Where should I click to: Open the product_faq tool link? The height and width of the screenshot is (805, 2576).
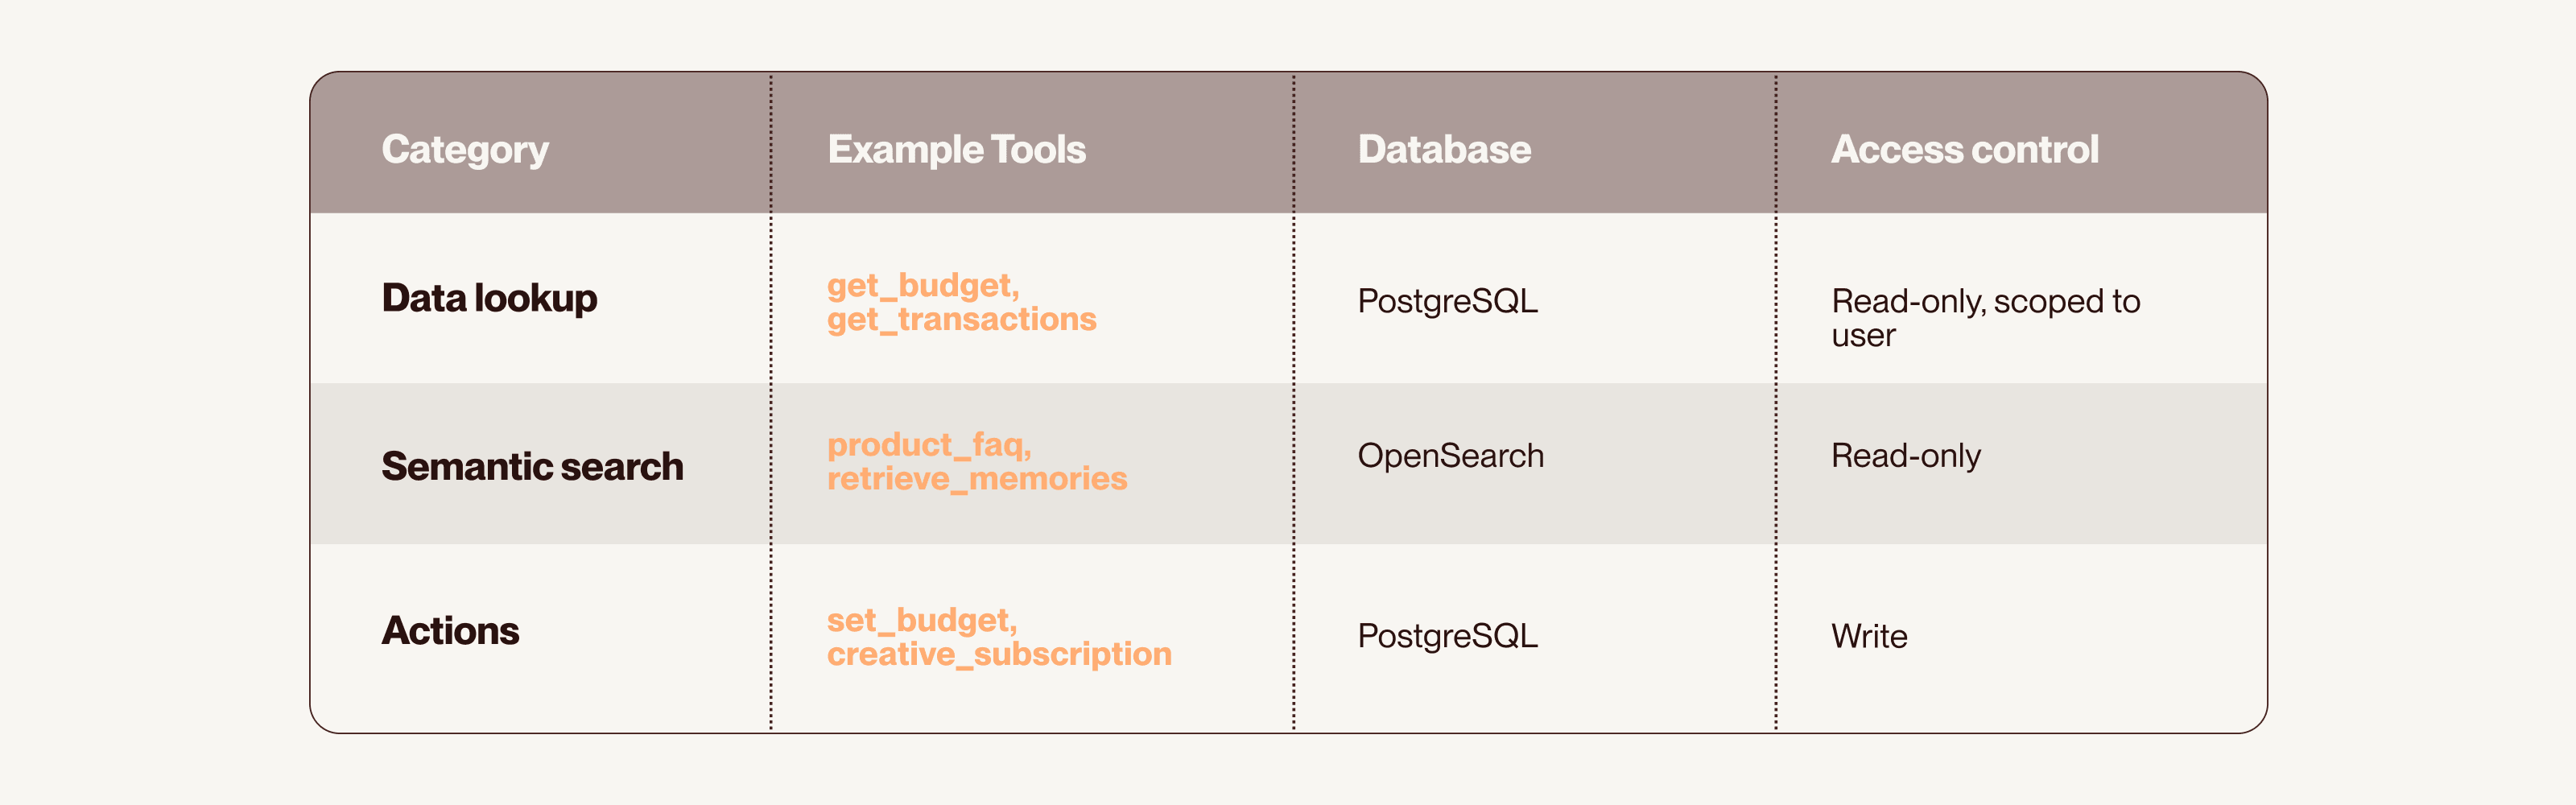927,444
